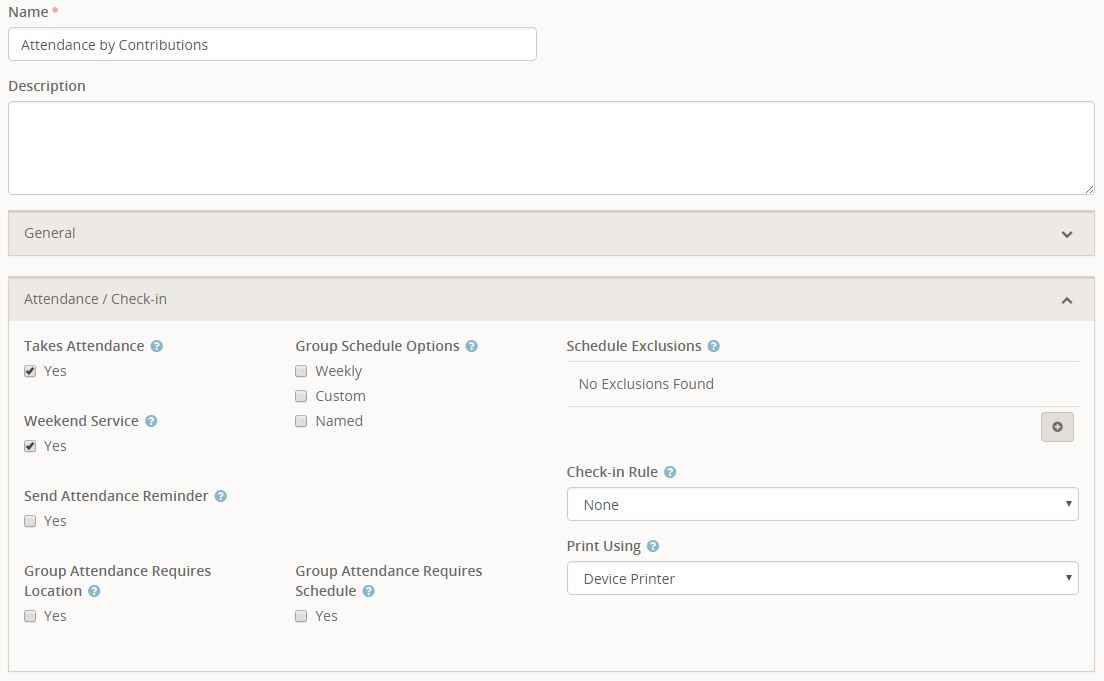
Task: Click help icon for Group Attendance Requires Location
Action: (x=94, y=591)
